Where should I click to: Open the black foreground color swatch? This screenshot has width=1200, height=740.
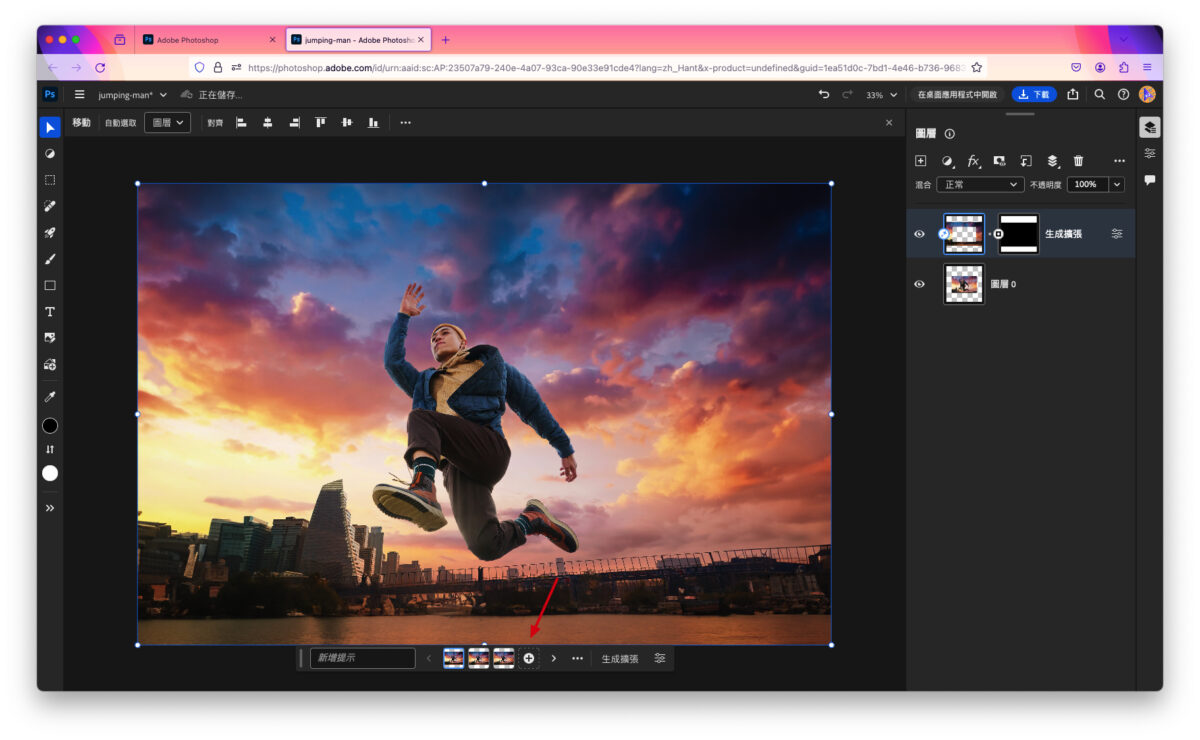[50, 425]
